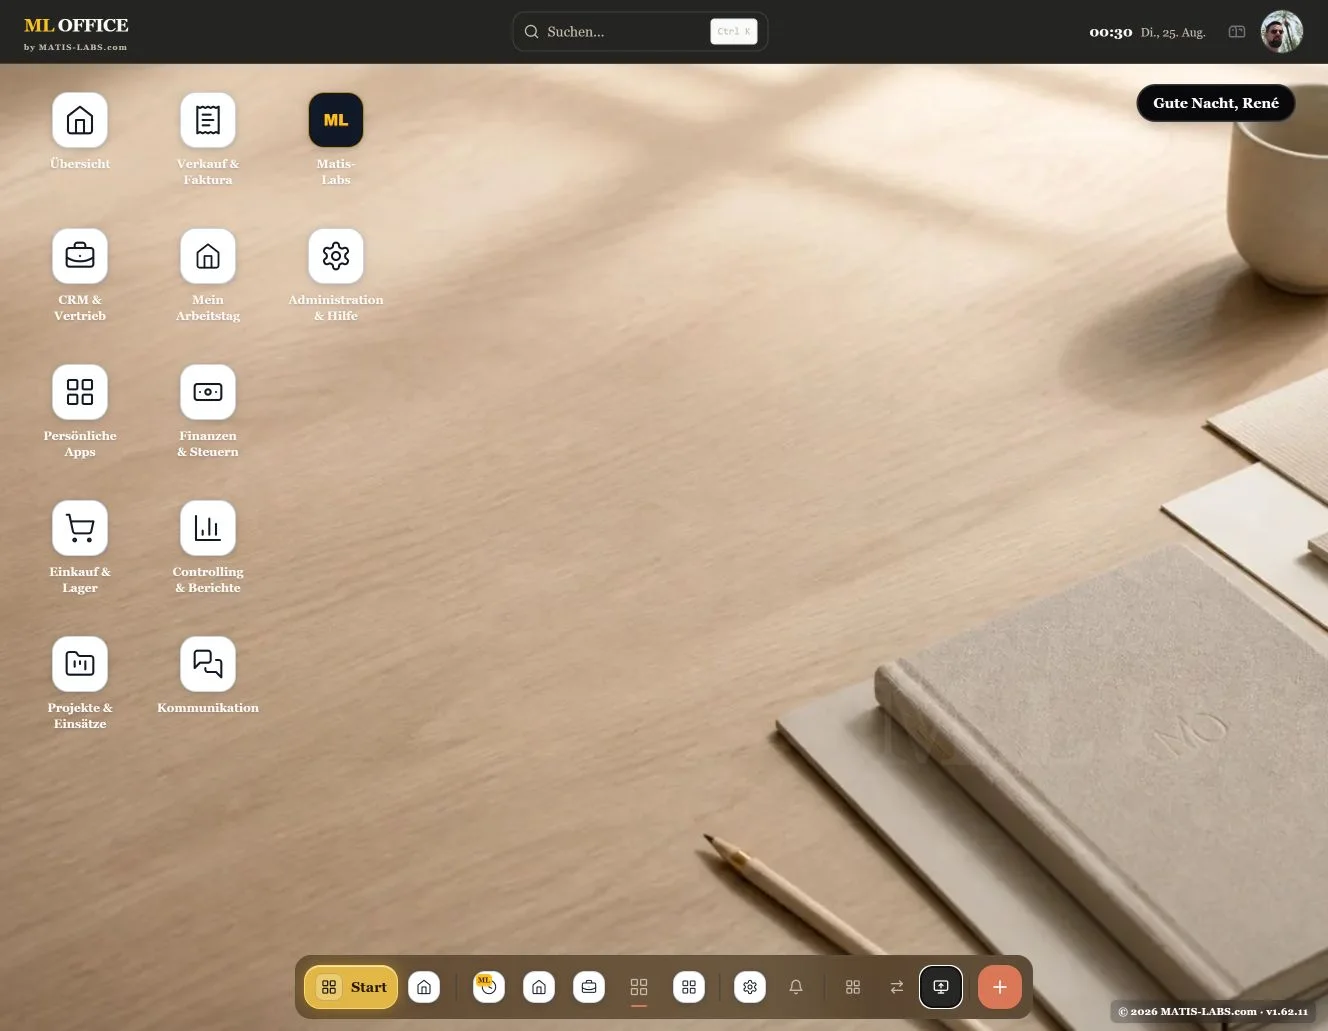Open Kommunikation chat icon
This screenshot has height=1031, width=1328.
208,664
